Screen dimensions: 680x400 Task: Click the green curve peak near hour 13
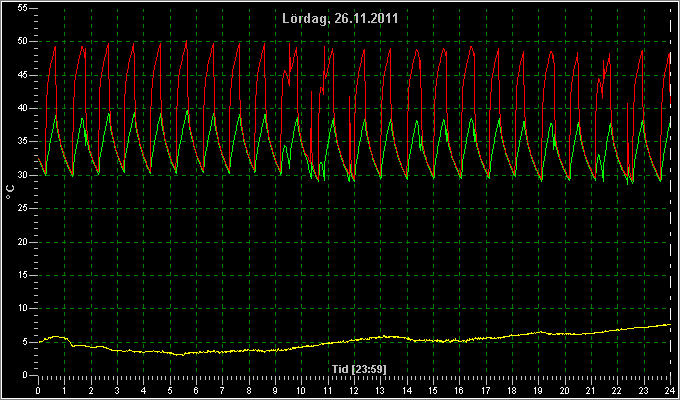(390, 120)
